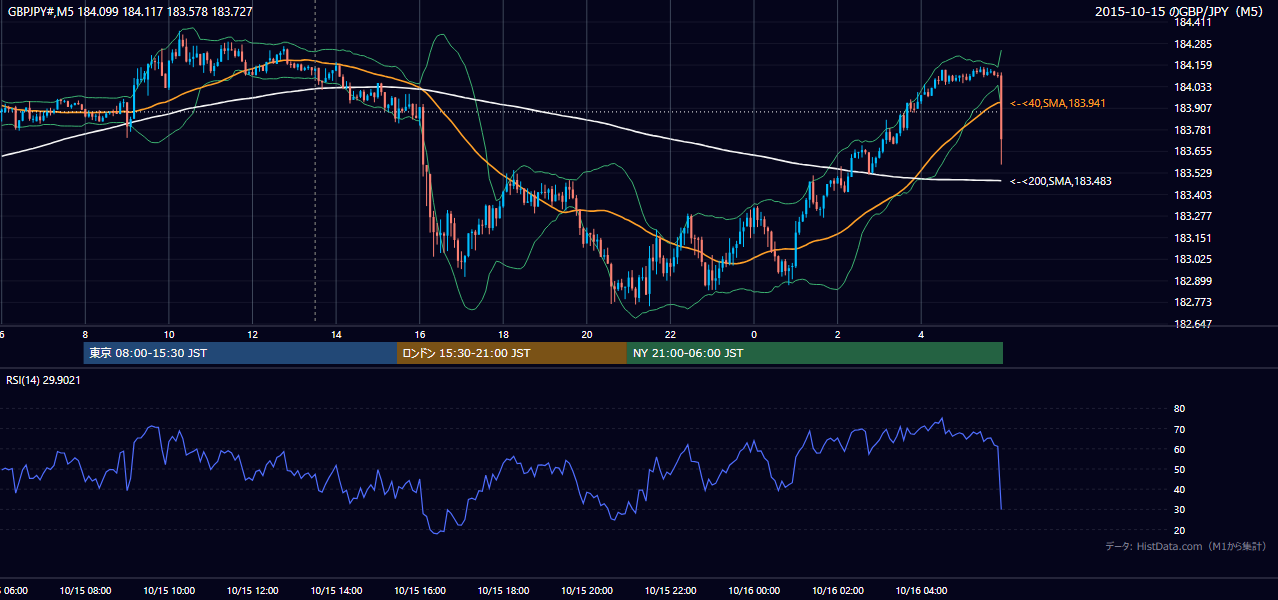Click price axis label 184.411
This screenshot has width=1278, height=600.
coord(1193,22)
